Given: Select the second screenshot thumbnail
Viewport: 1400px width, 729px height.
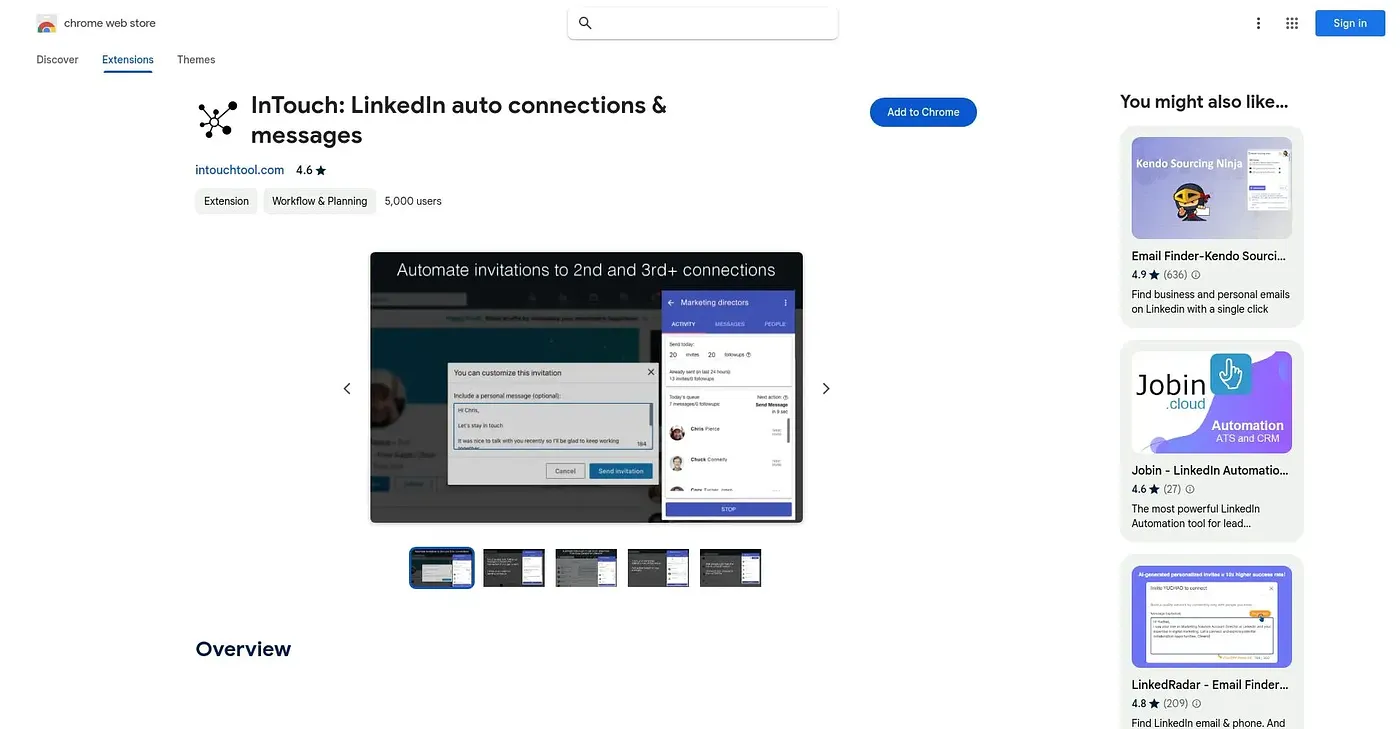Looking at the screenshot, I should pyautogui.click(x=514, y=568).
